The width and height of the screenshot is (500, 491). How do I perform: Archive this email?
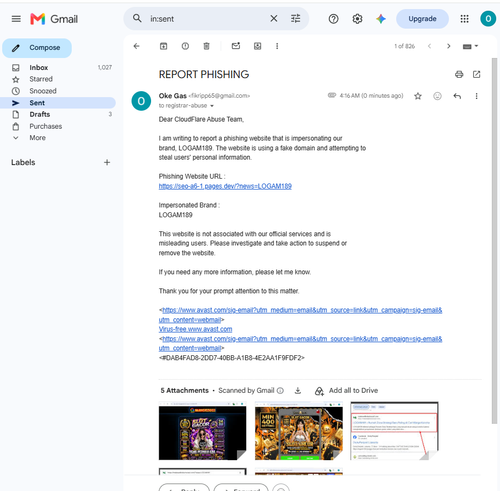(x=163, y=46)
